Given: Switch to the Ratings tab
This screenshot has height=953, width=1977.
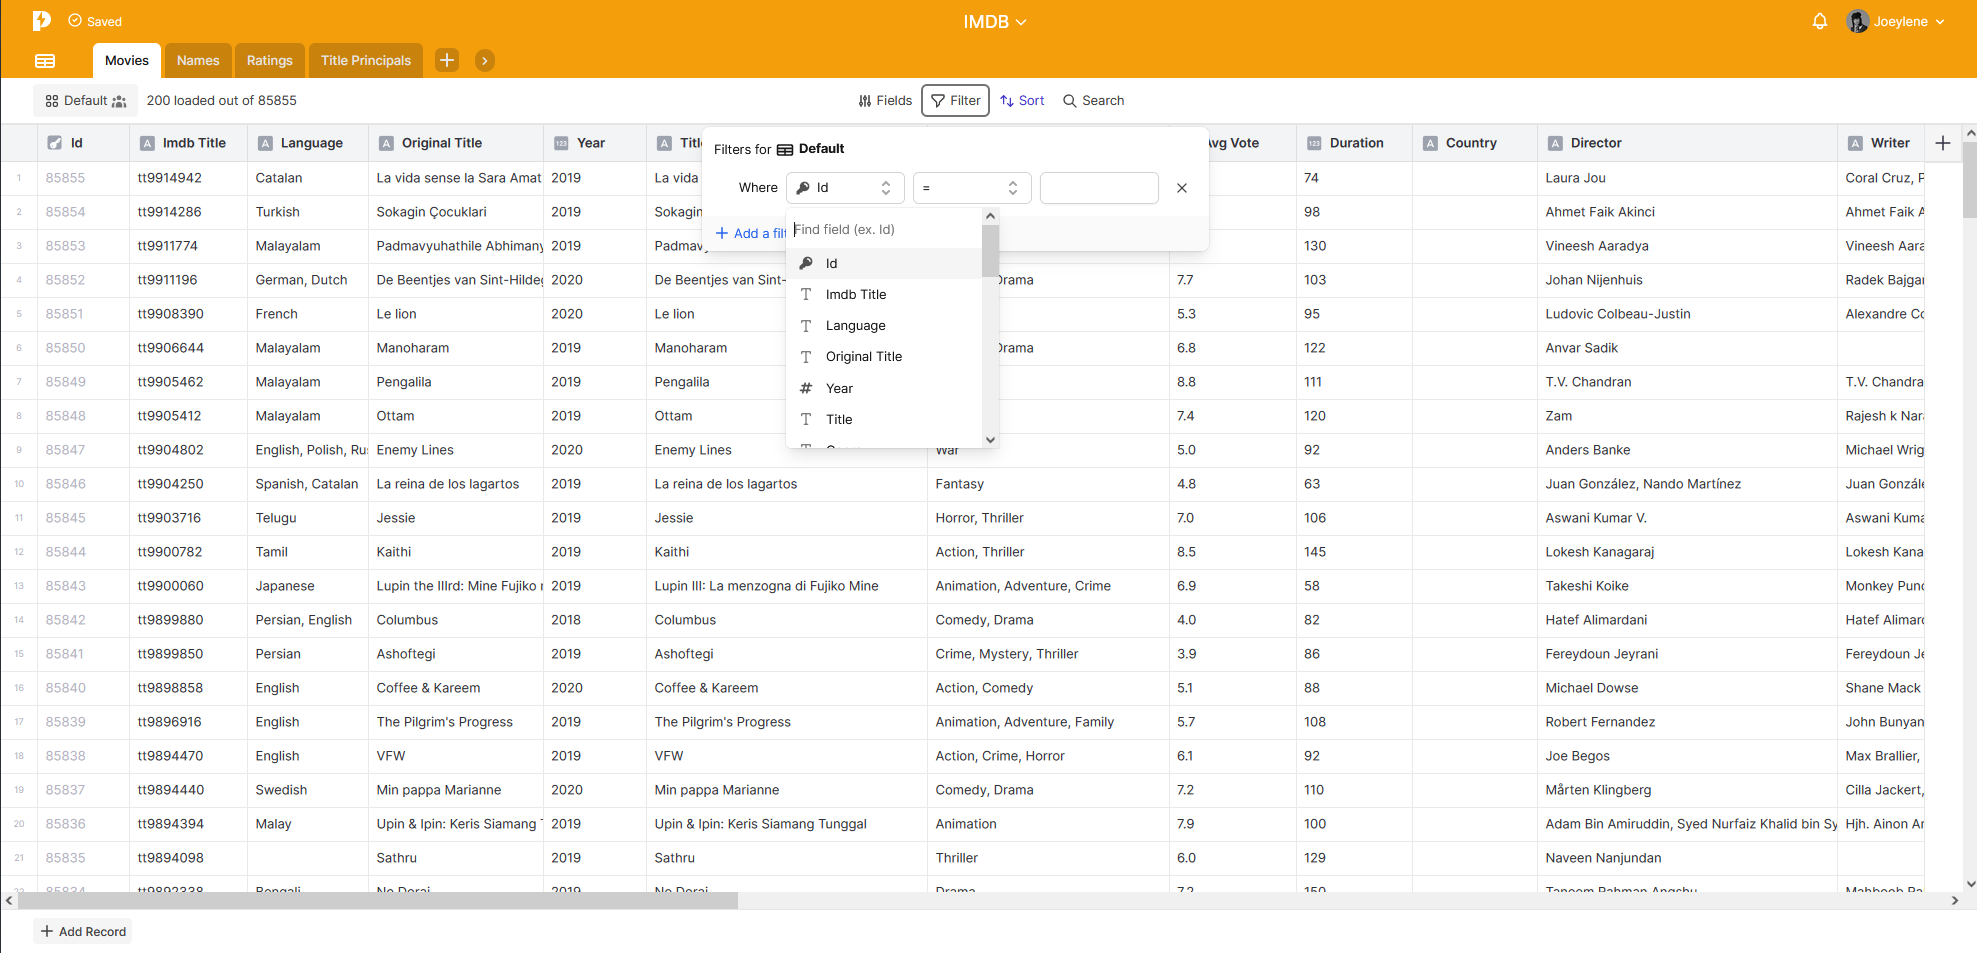Looking at the screenshot, I should 270,60.
